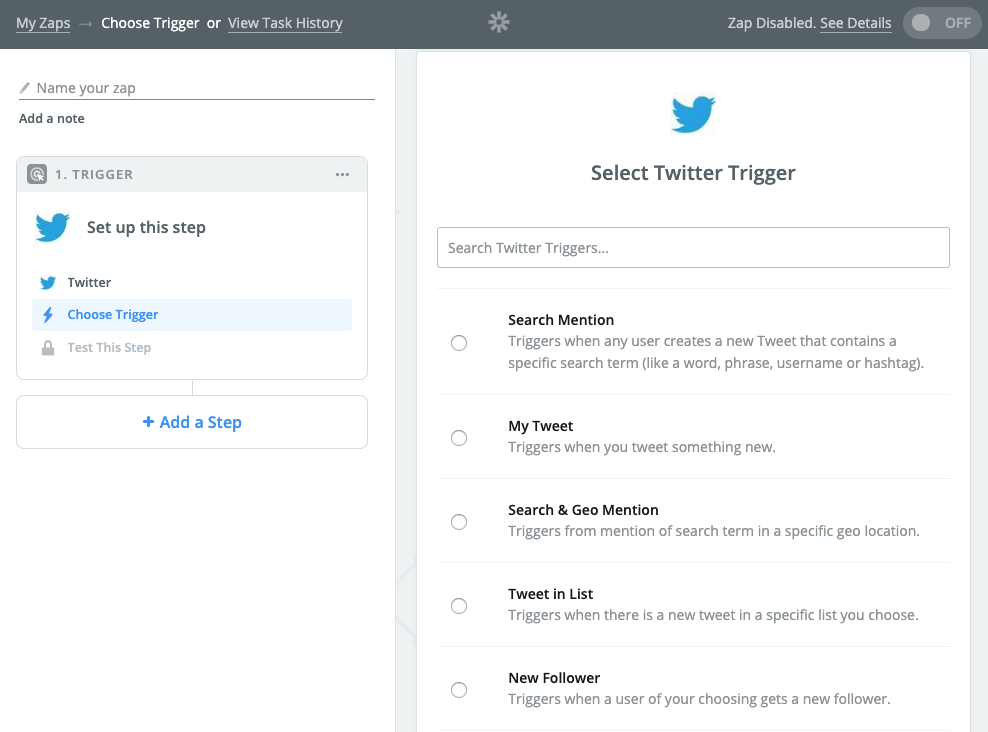This screenshot has width=988, height=732.
Task: Select the New Follower radio button
Action: point(459,690)
